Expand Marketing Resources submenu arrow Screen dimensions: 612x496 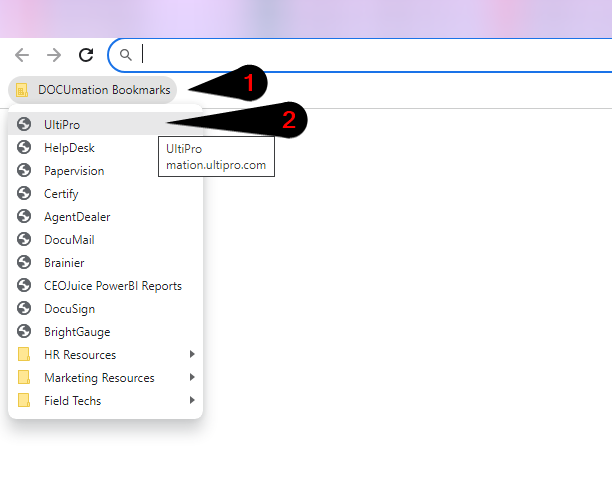click(192, 377)
